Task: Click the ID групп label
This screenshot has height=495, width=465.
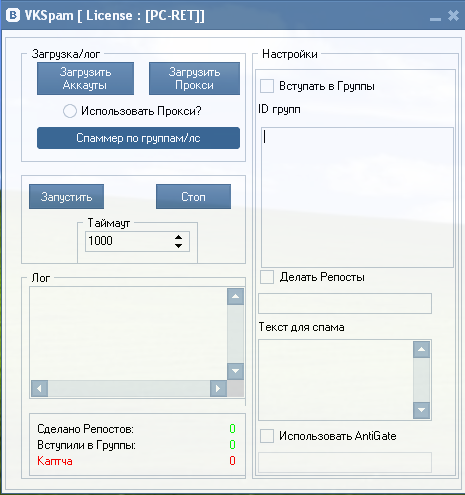Action: tap(279, 109)
